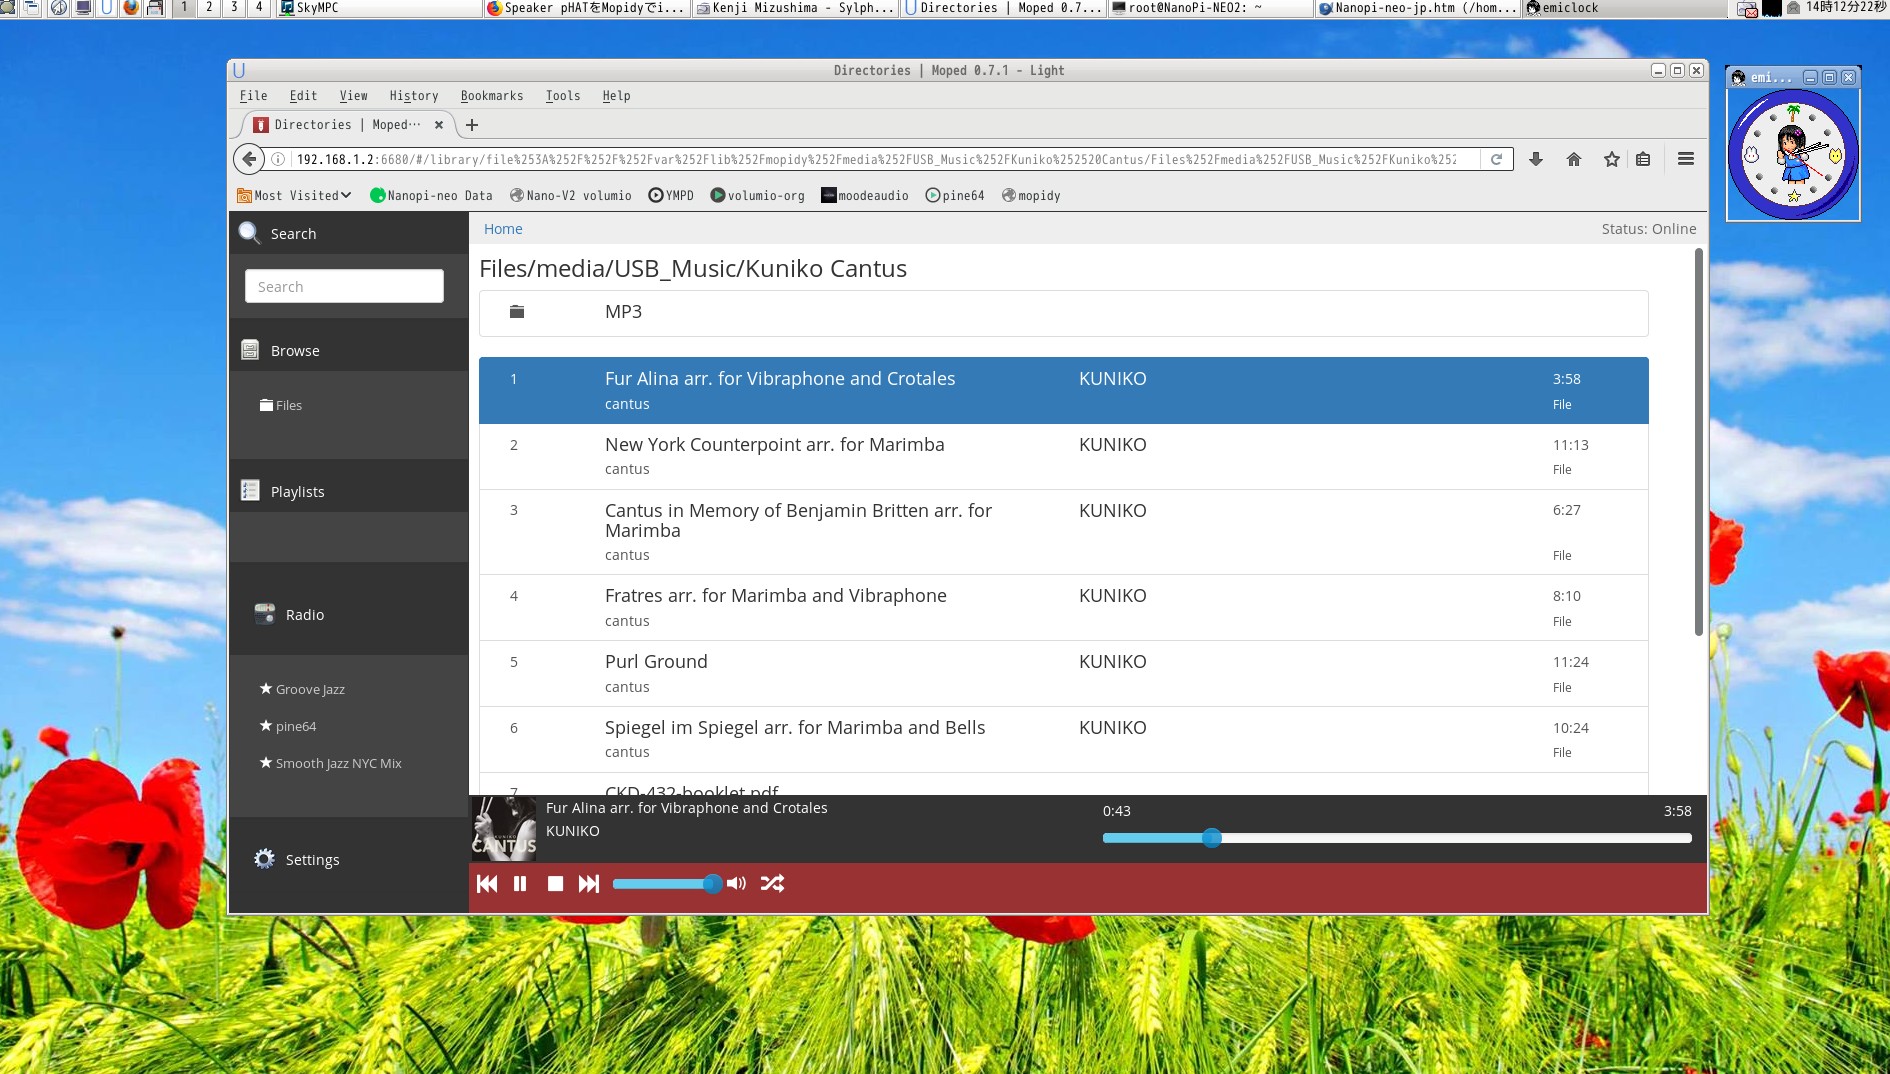Image resolution: width=1890 pixels, height=1074 pixels.
Task: Open the Firefox hamburger menu
Action: [1686, 160]
